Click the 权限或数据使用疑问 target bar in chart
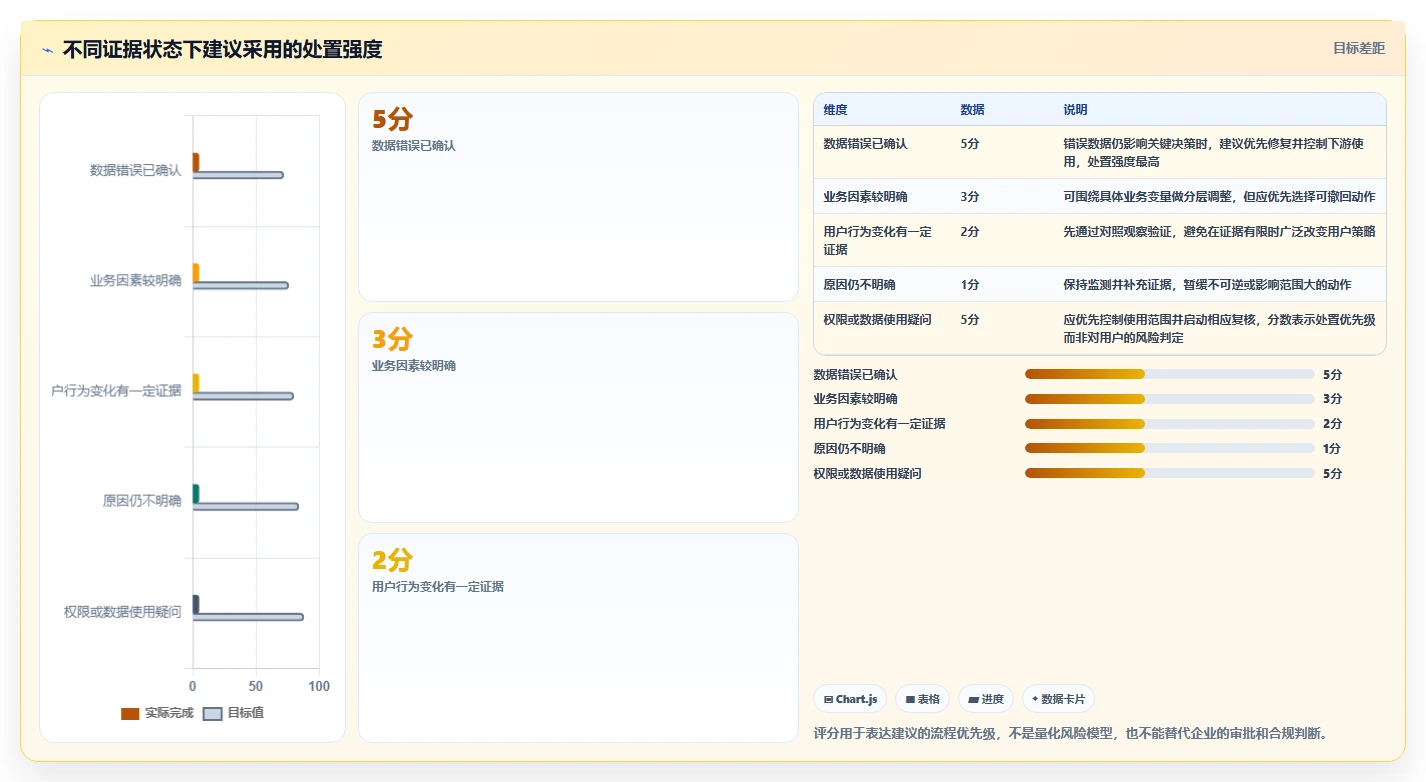Image resolution: width=1426 pixels, height=782 pixels. [x=248, y=617]
